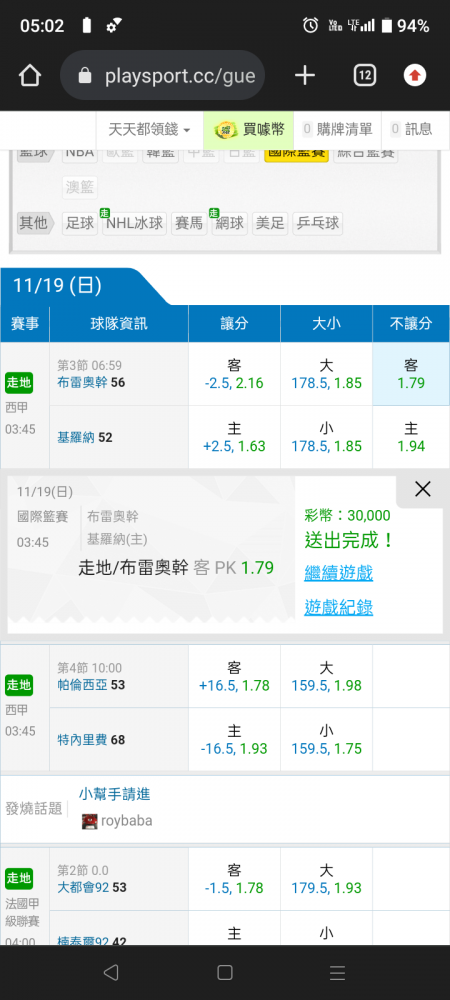
Task: Select 足球 sport category
Action: (x=80, y=223)
